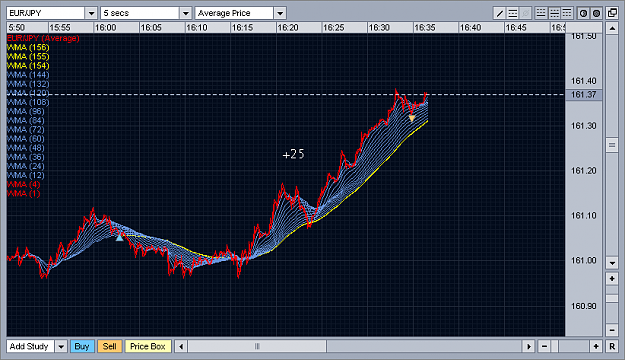The height and width of the screenshot is (360, 625).
Task: Click the down arrow of the price scrollbar
Action: [x=612, y=262]
